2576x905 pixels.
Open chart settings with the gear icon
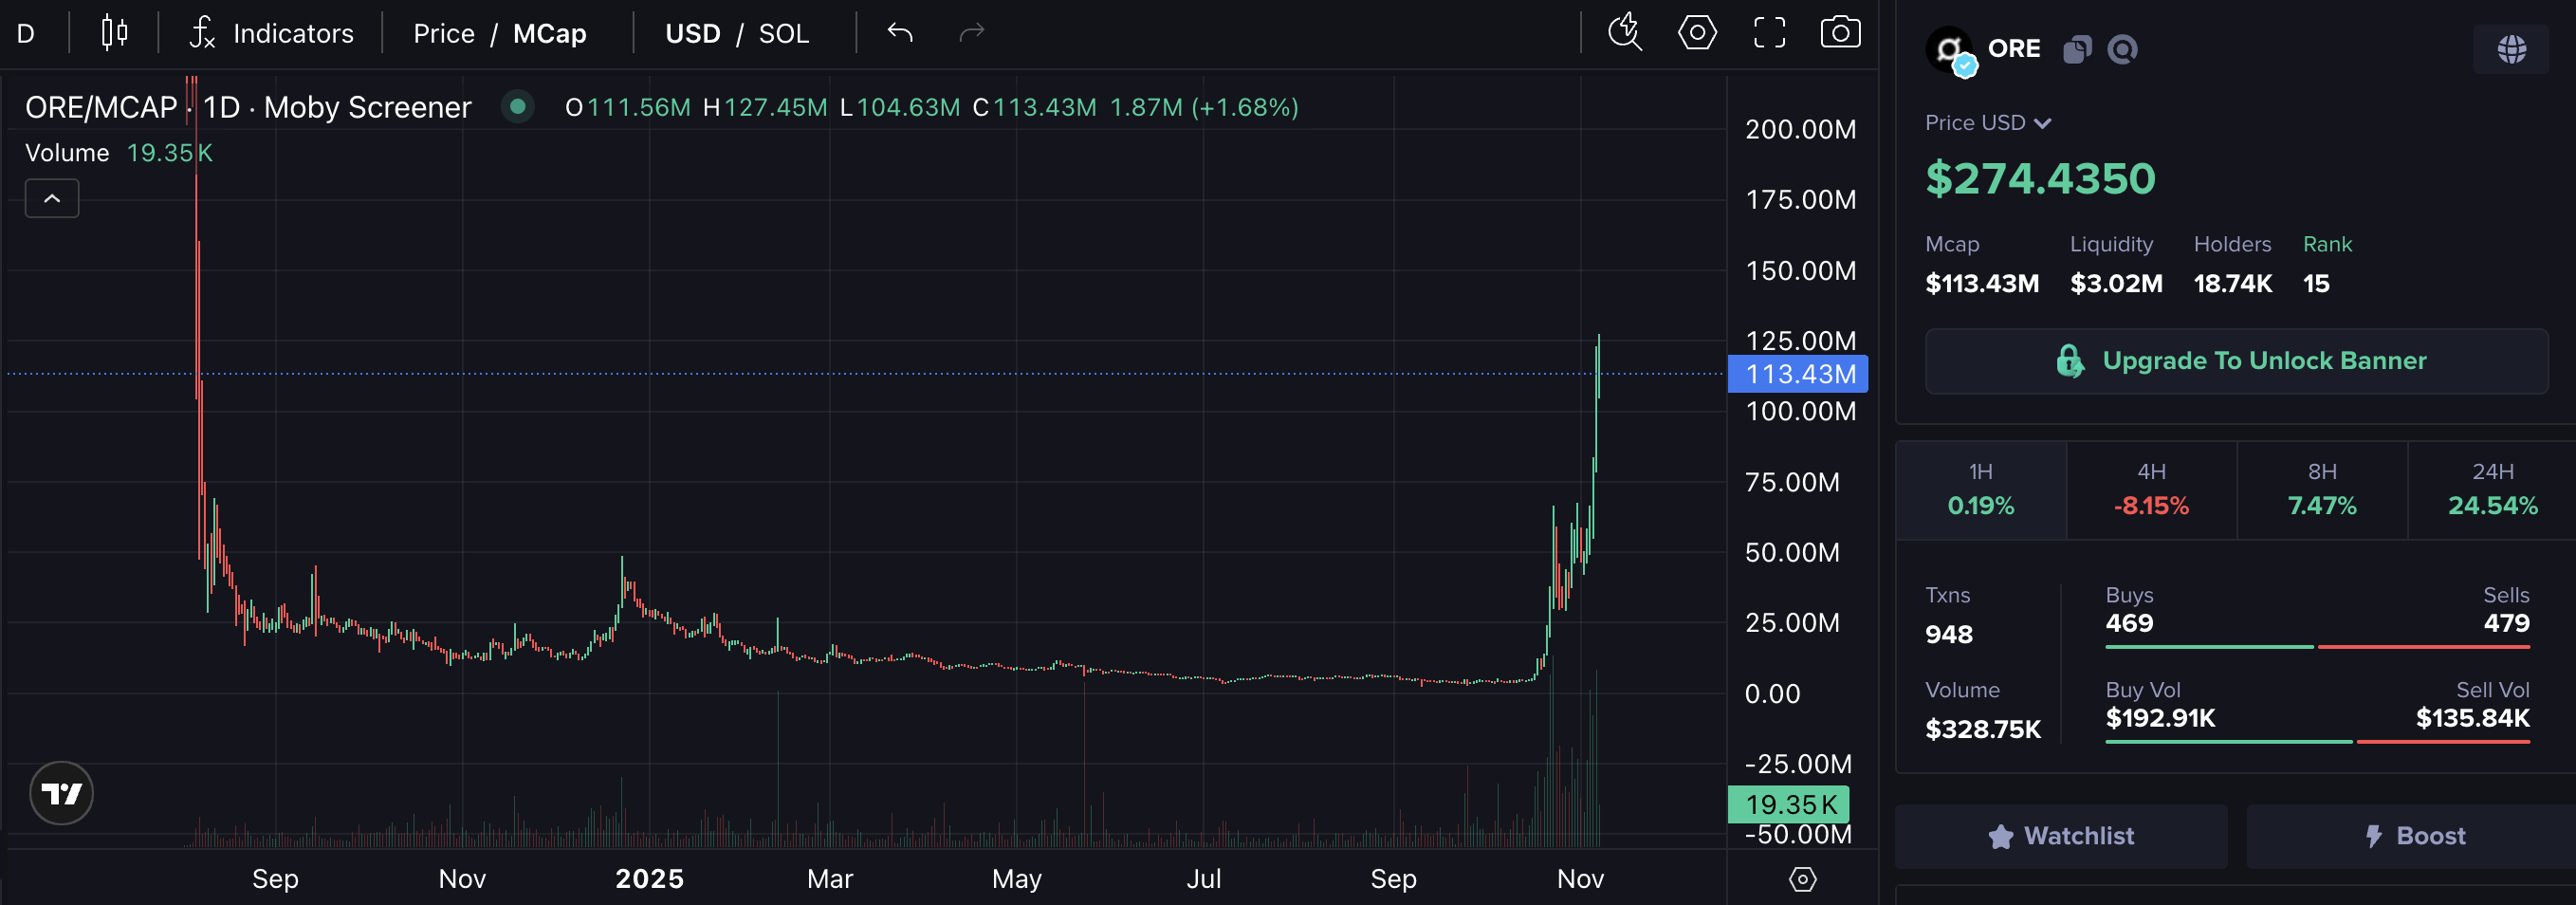[x=1696, y=32]
